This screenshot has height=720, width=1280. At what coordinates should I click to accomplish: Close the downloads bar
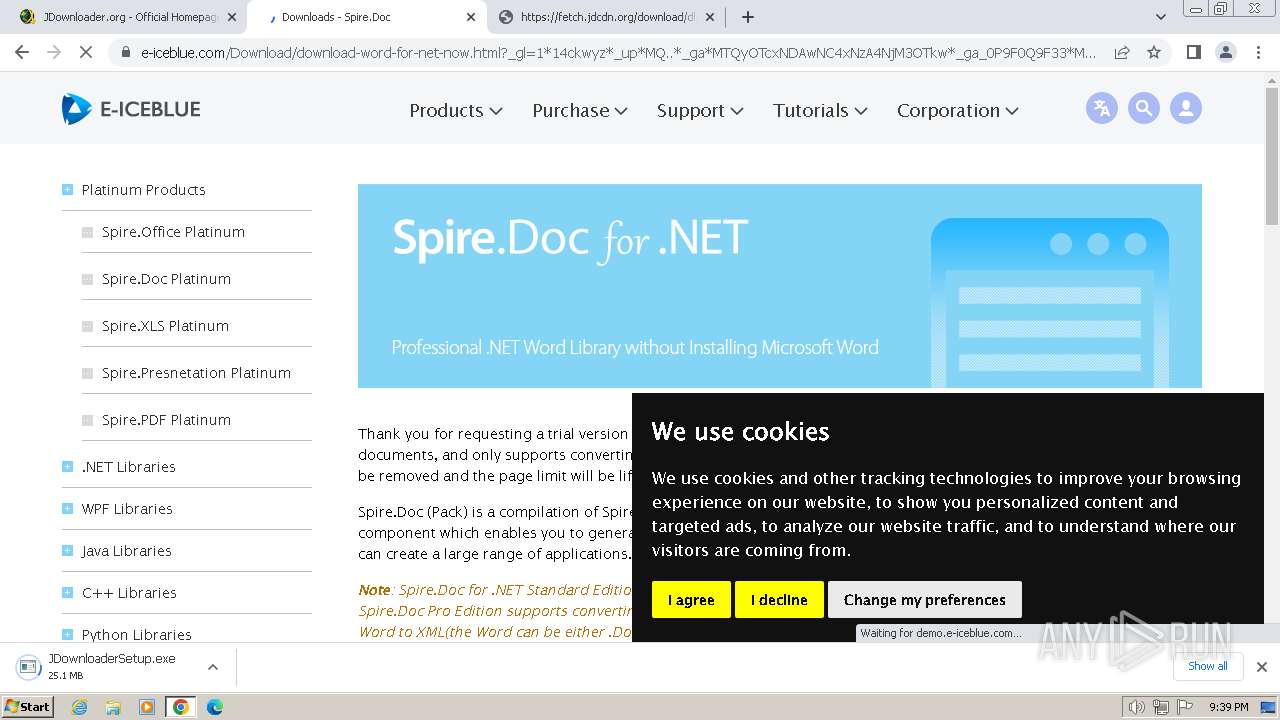tap(1261, 666)
